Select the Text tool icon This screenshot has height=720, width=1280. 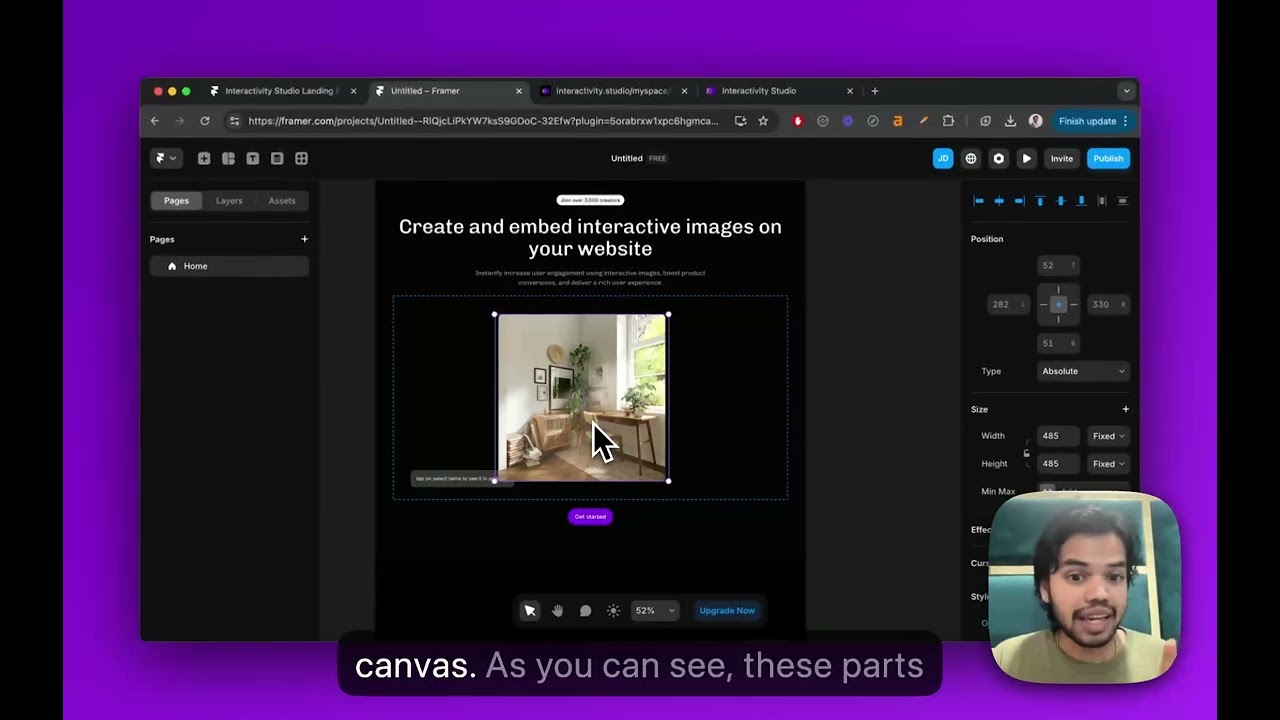coord(253,158)
